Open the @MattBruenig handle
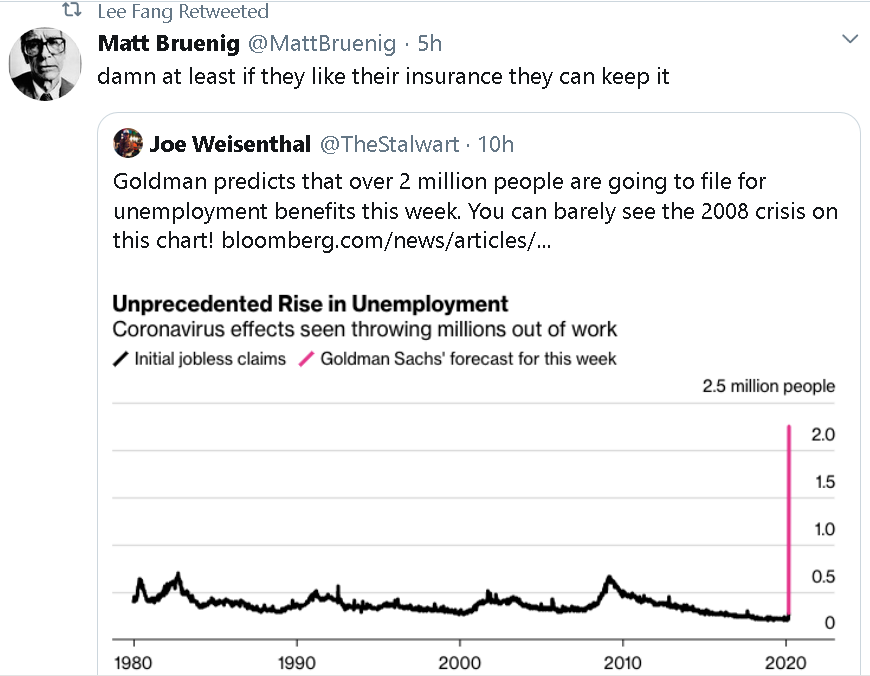Viewport: 870px width, 676px height. 322,43
